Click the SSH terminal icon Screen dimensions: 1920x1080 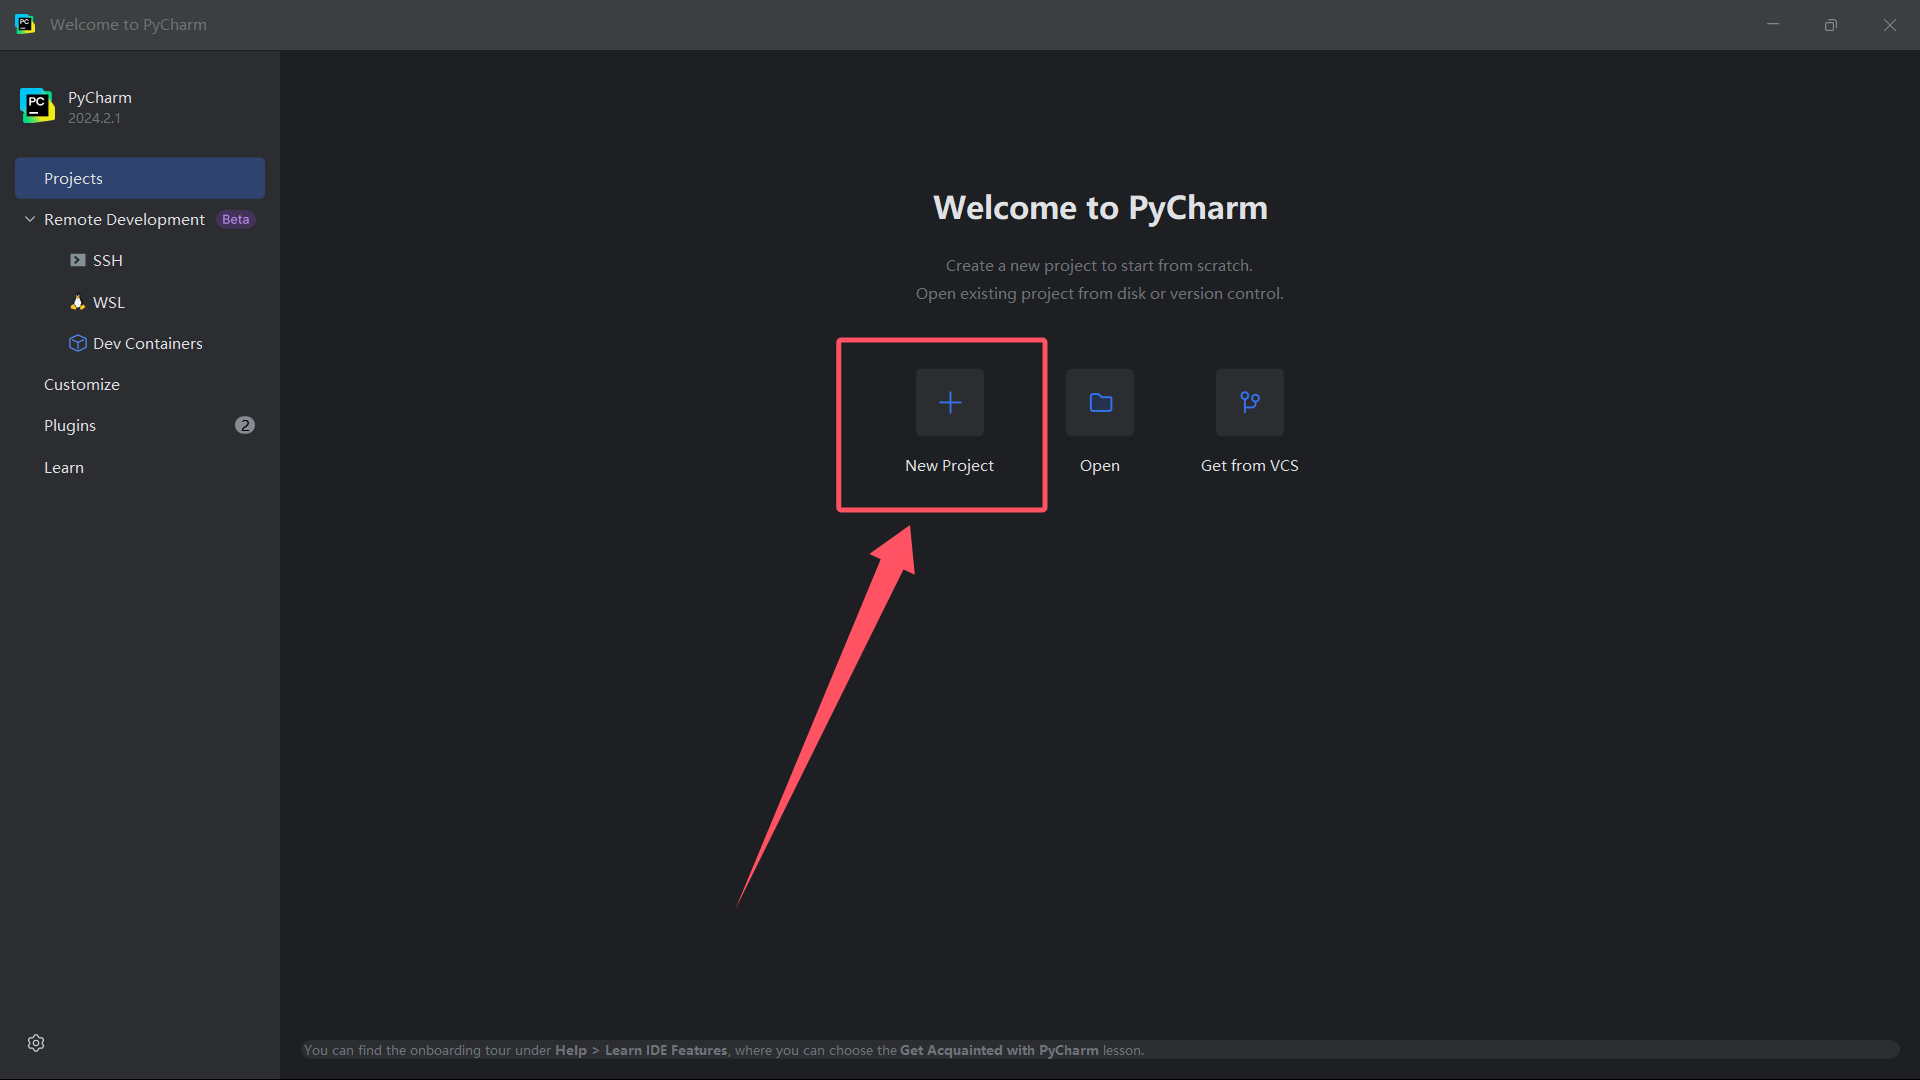(x=77, y=260)
